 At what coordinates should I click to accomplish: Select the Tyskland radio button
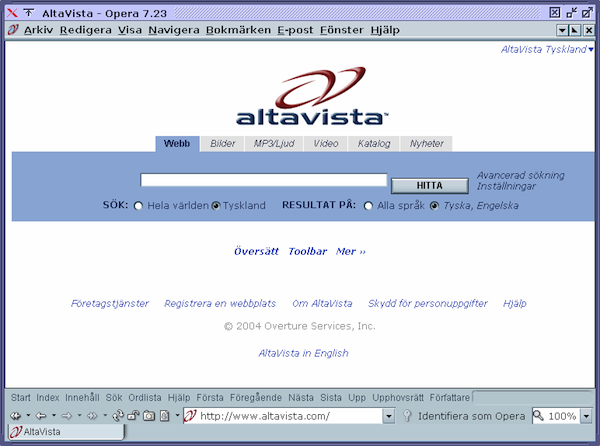pos(216,206)
